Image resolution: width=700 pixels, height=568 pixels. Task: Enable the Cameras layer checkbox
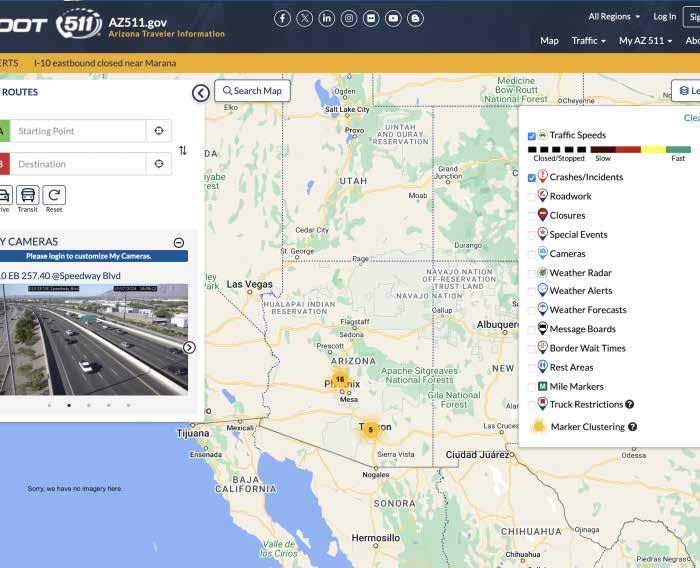tap(532, 255)
